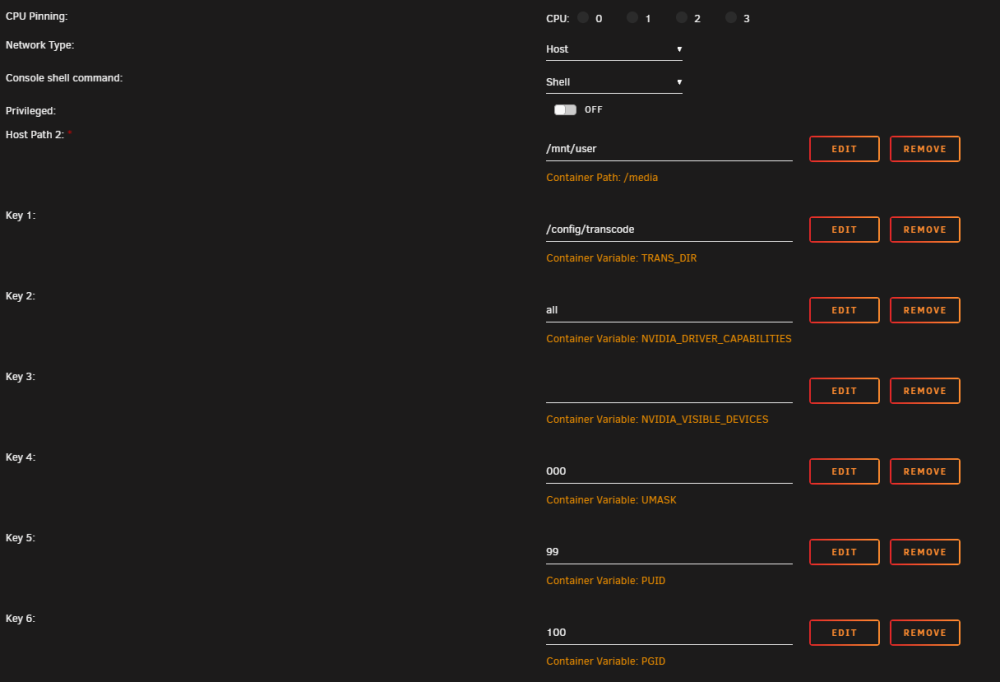Edit the Host Path 2 mapping
Image resolution: width=1000 pixels, height=682 pixels.
tap(844, 149)
